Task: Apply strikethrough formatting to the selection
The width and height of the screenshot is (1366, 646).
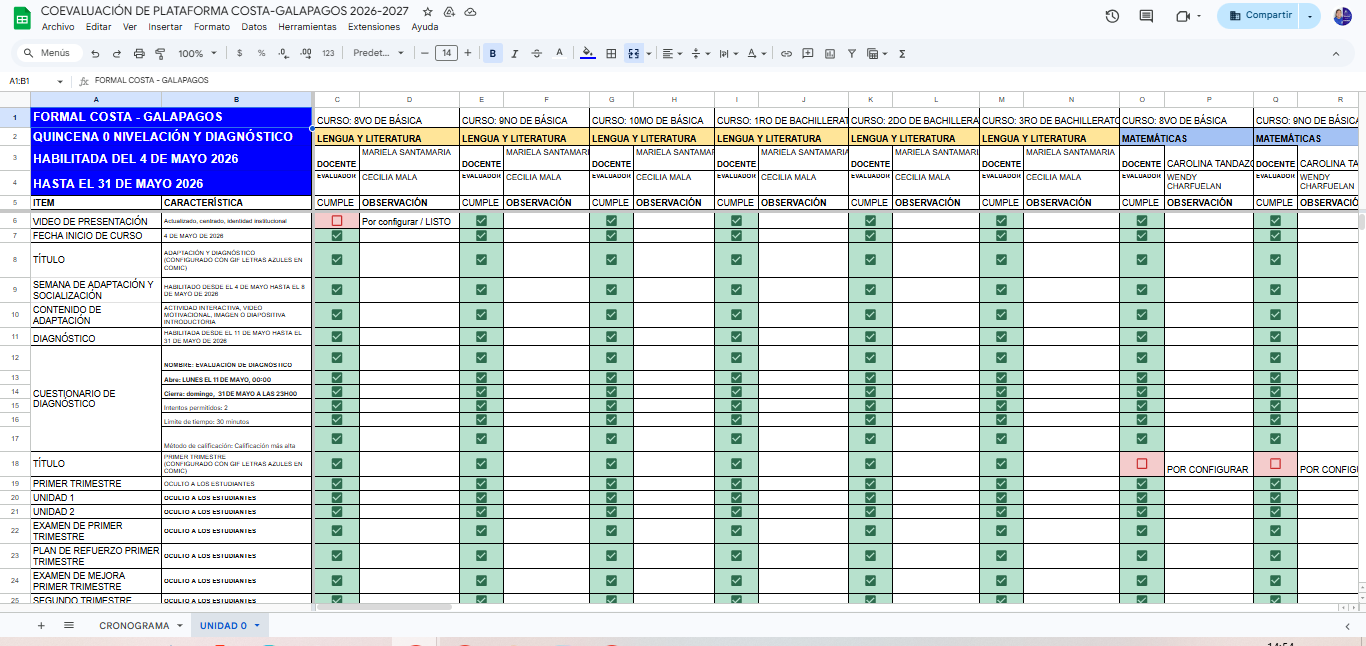Action: (537, 53)
